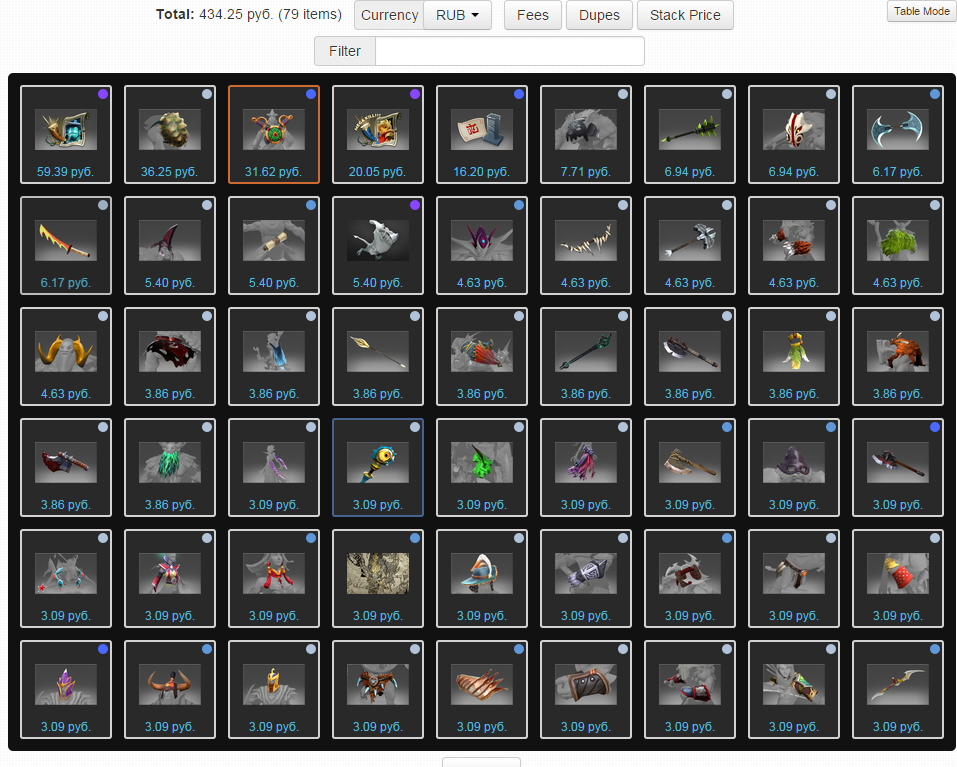Select the scroll and tablet item, 16.20 руб.
The image size is (957, 767).
click(x=482, y=134)
